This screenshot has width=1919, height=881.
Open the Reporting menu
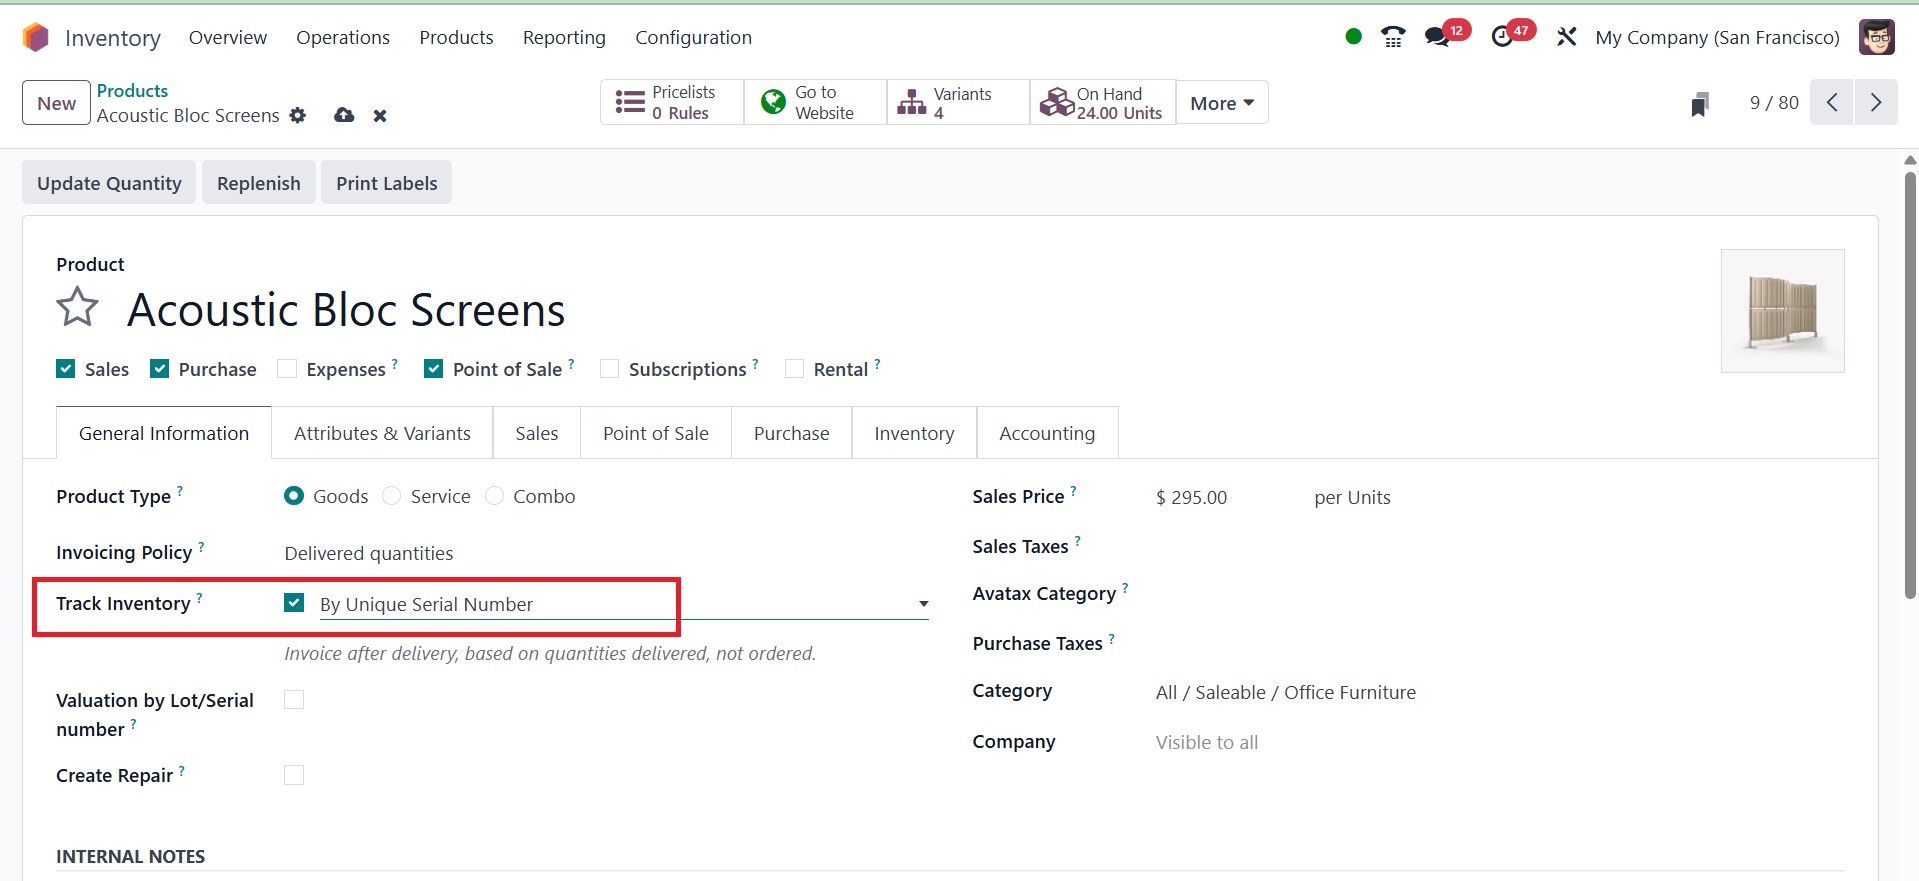tap(564, 38)
